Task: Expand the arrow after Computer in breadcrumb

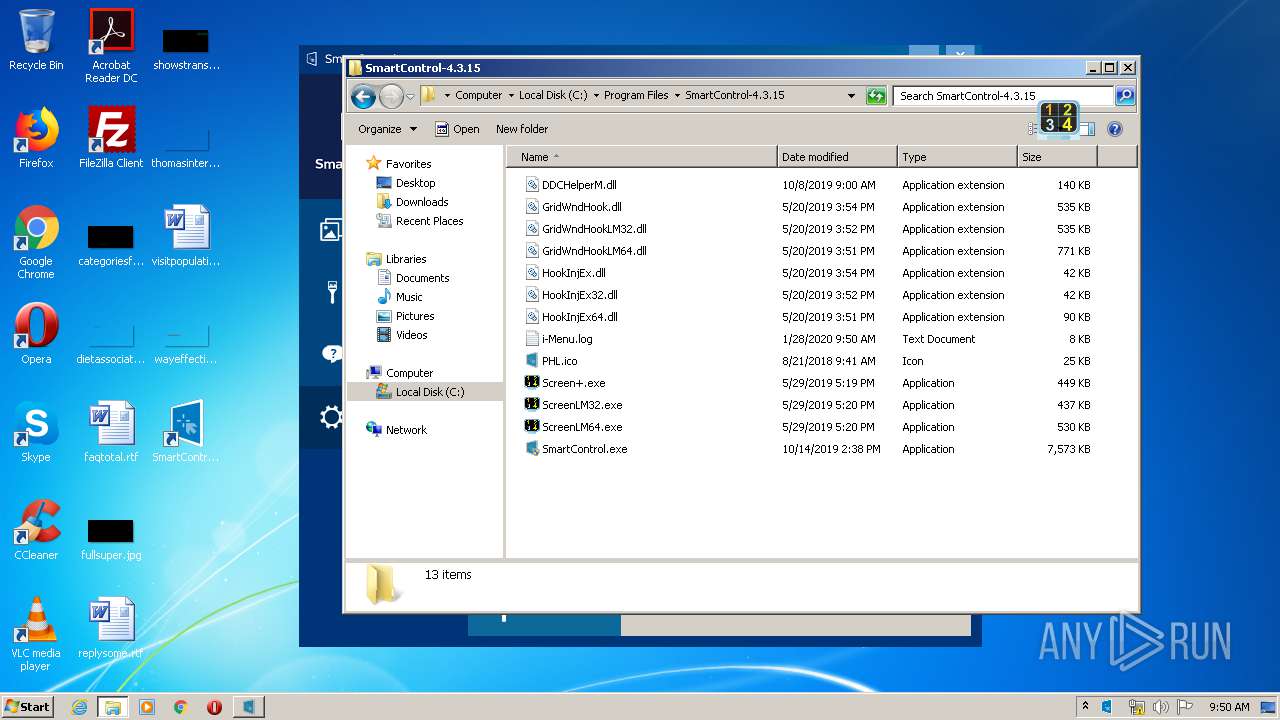Action: click(x=510, y=96)
